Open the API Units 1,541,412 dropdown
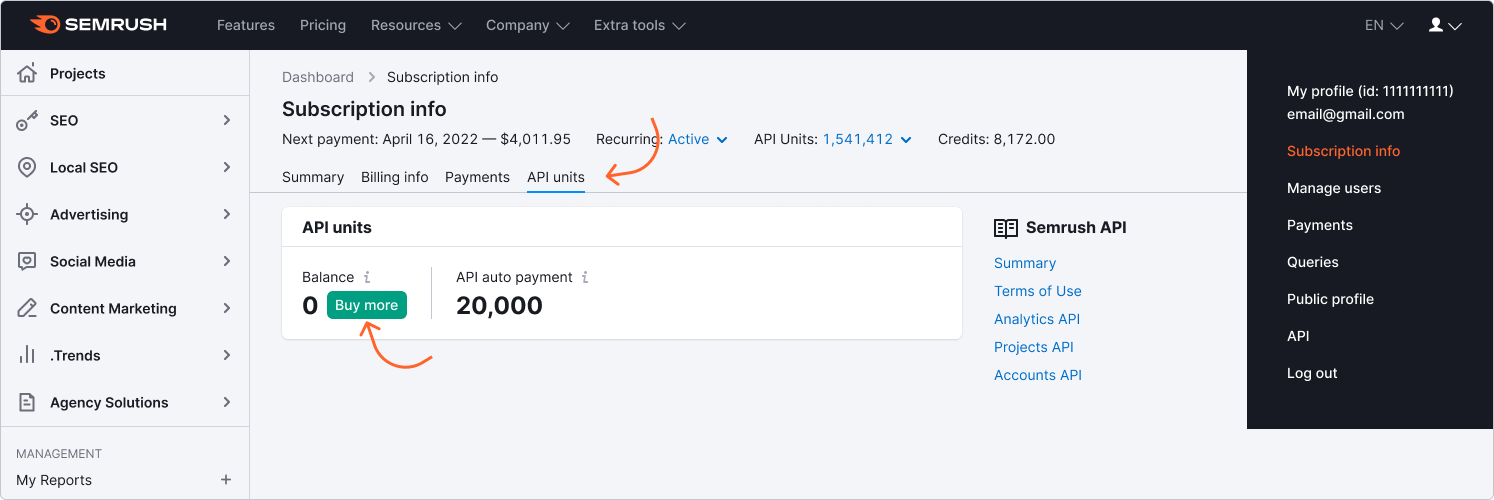Screen dimensions: 1494x500 867,139
